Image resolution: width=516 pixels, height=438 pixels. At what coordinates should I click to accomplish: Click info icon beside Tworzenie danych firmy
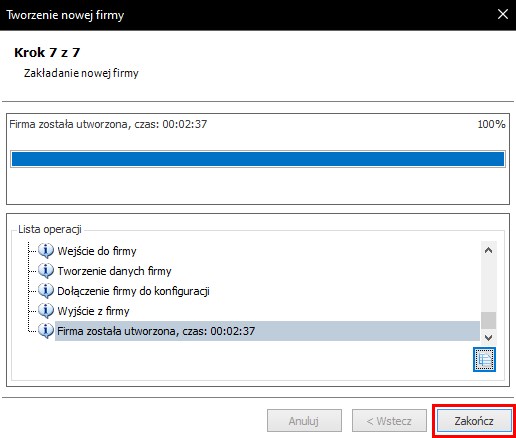pyautogui.click(x=46, y=271)
